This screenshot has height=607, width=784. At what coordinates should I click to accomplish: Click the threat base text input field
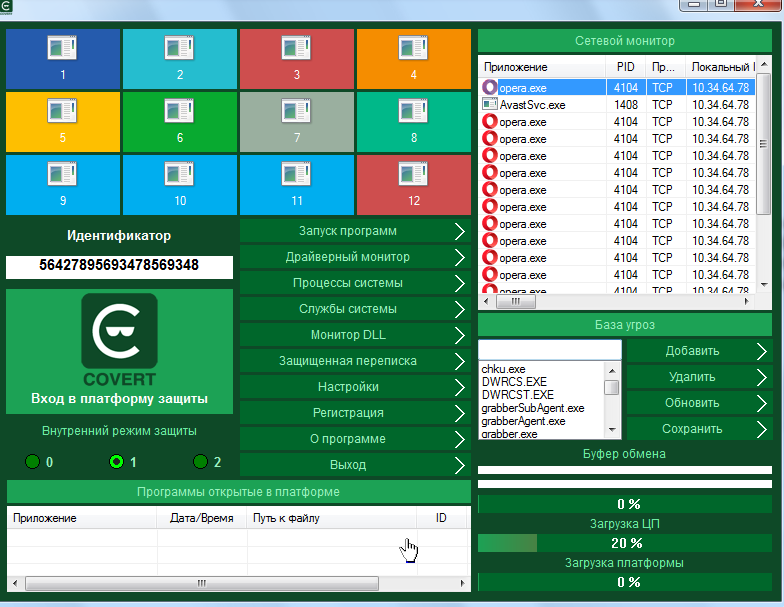pos(549,350)
